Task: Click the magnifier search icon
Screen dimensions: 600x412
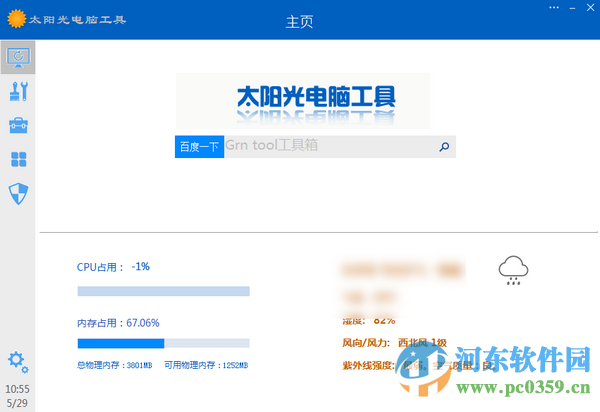Action: pos(444,147)
